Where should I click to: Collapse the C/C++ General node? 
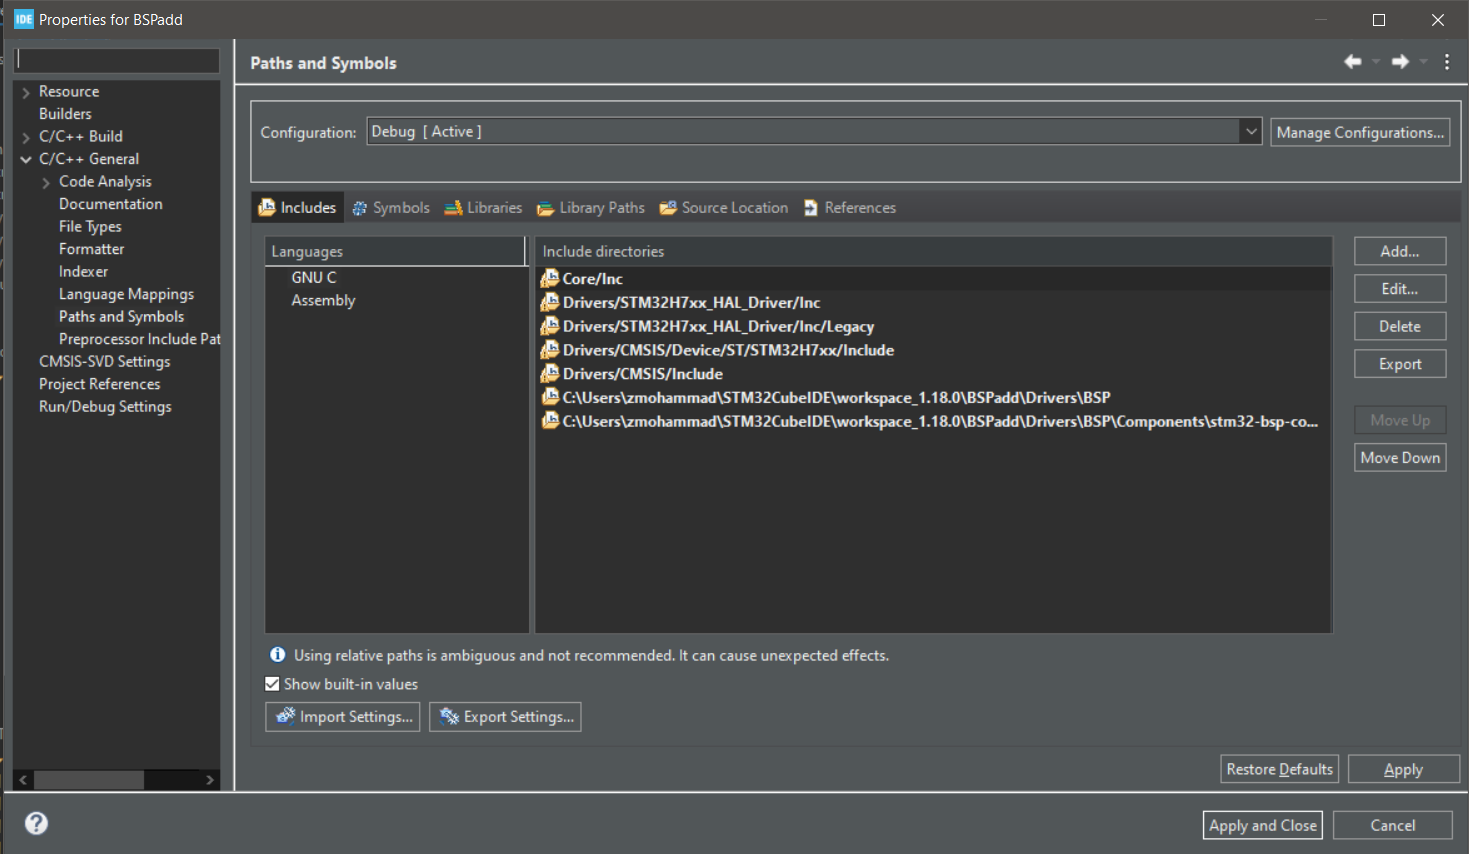click(26, 159)
